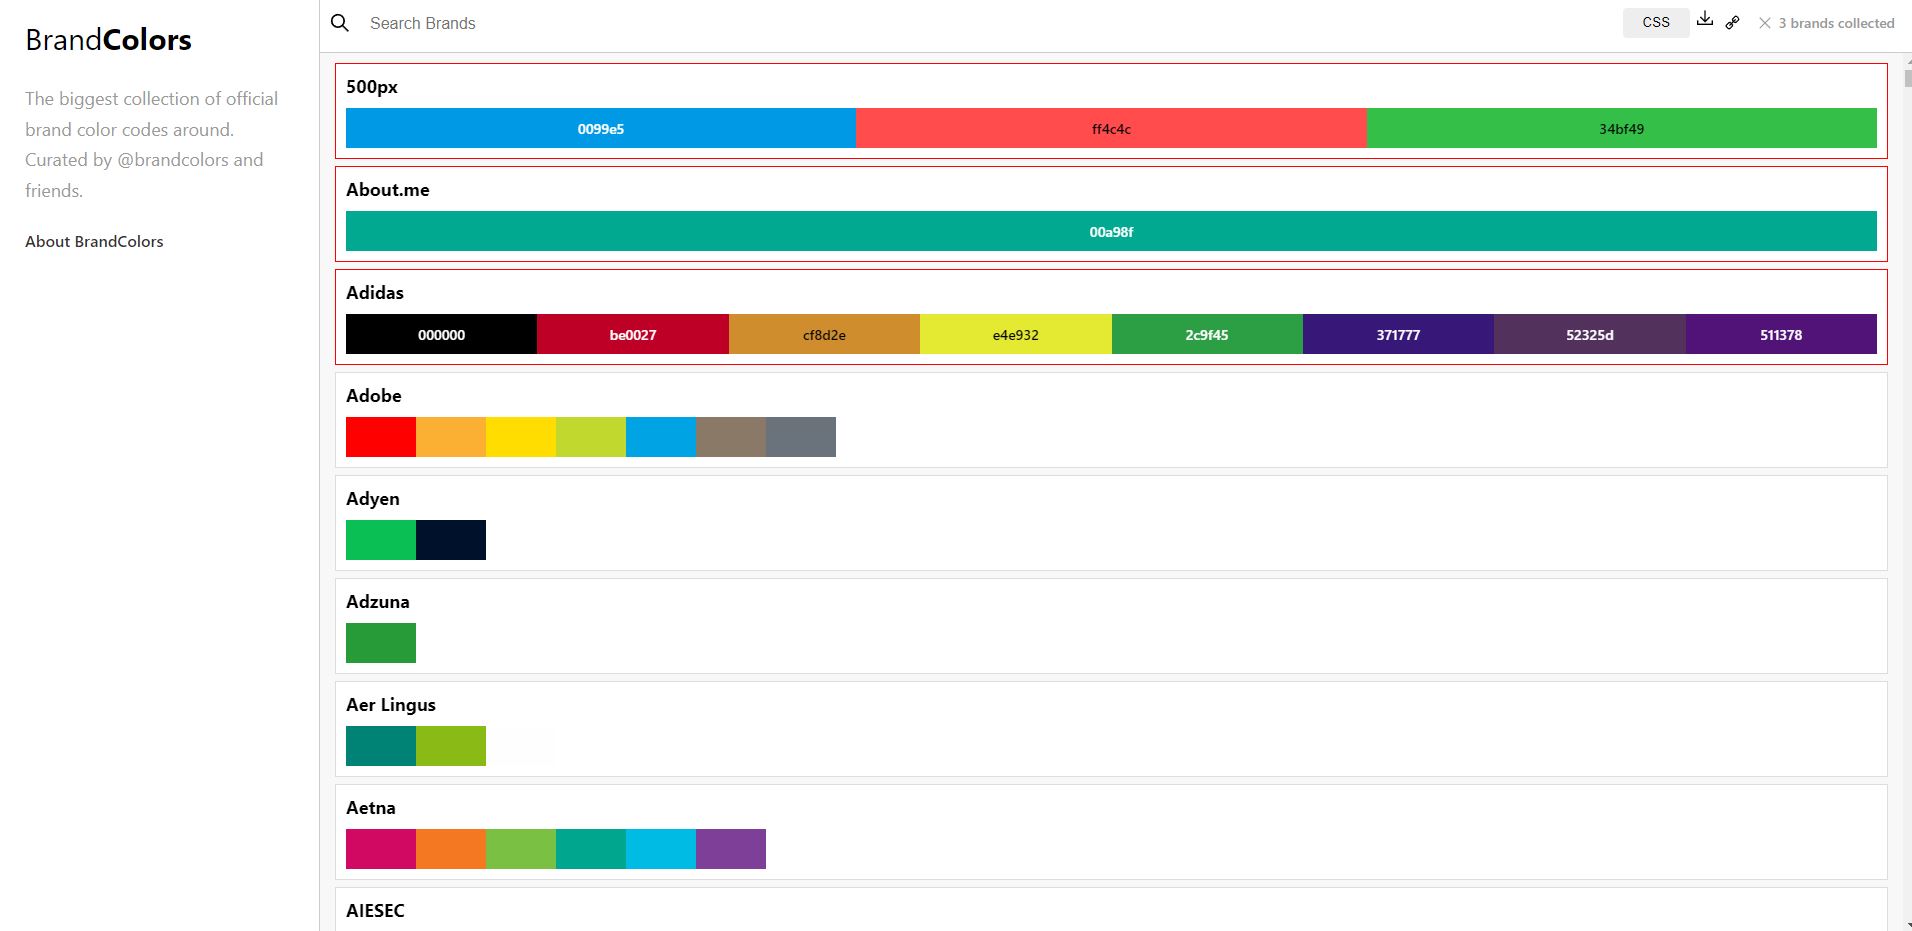Click Adyen dark navy swatch
Screen dimensions: 1912x931
451,540
